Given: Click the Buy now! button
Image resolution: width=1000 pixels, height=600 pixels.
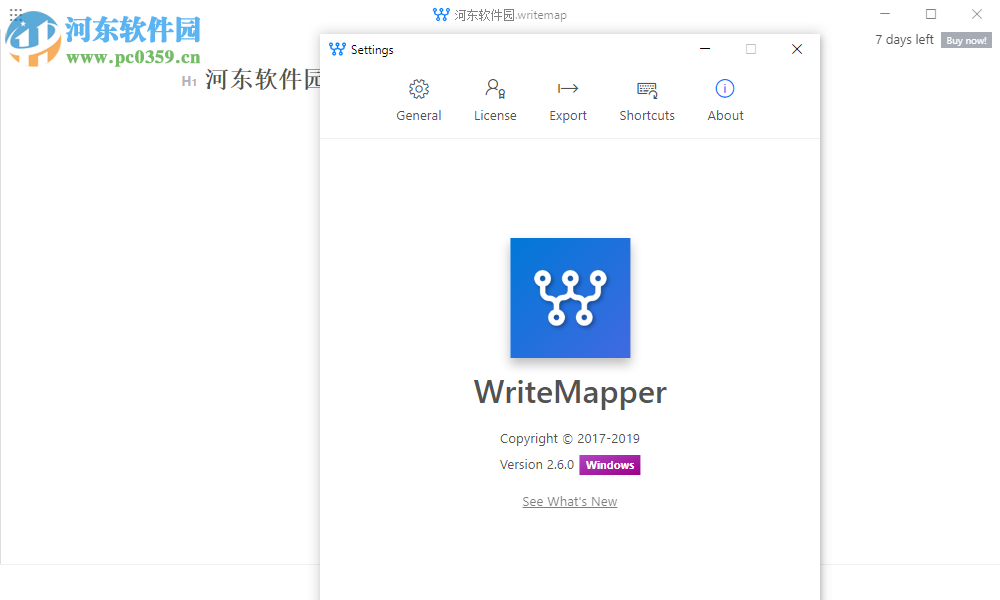Looking at the screenshot, I should click(x=965, y=40).
